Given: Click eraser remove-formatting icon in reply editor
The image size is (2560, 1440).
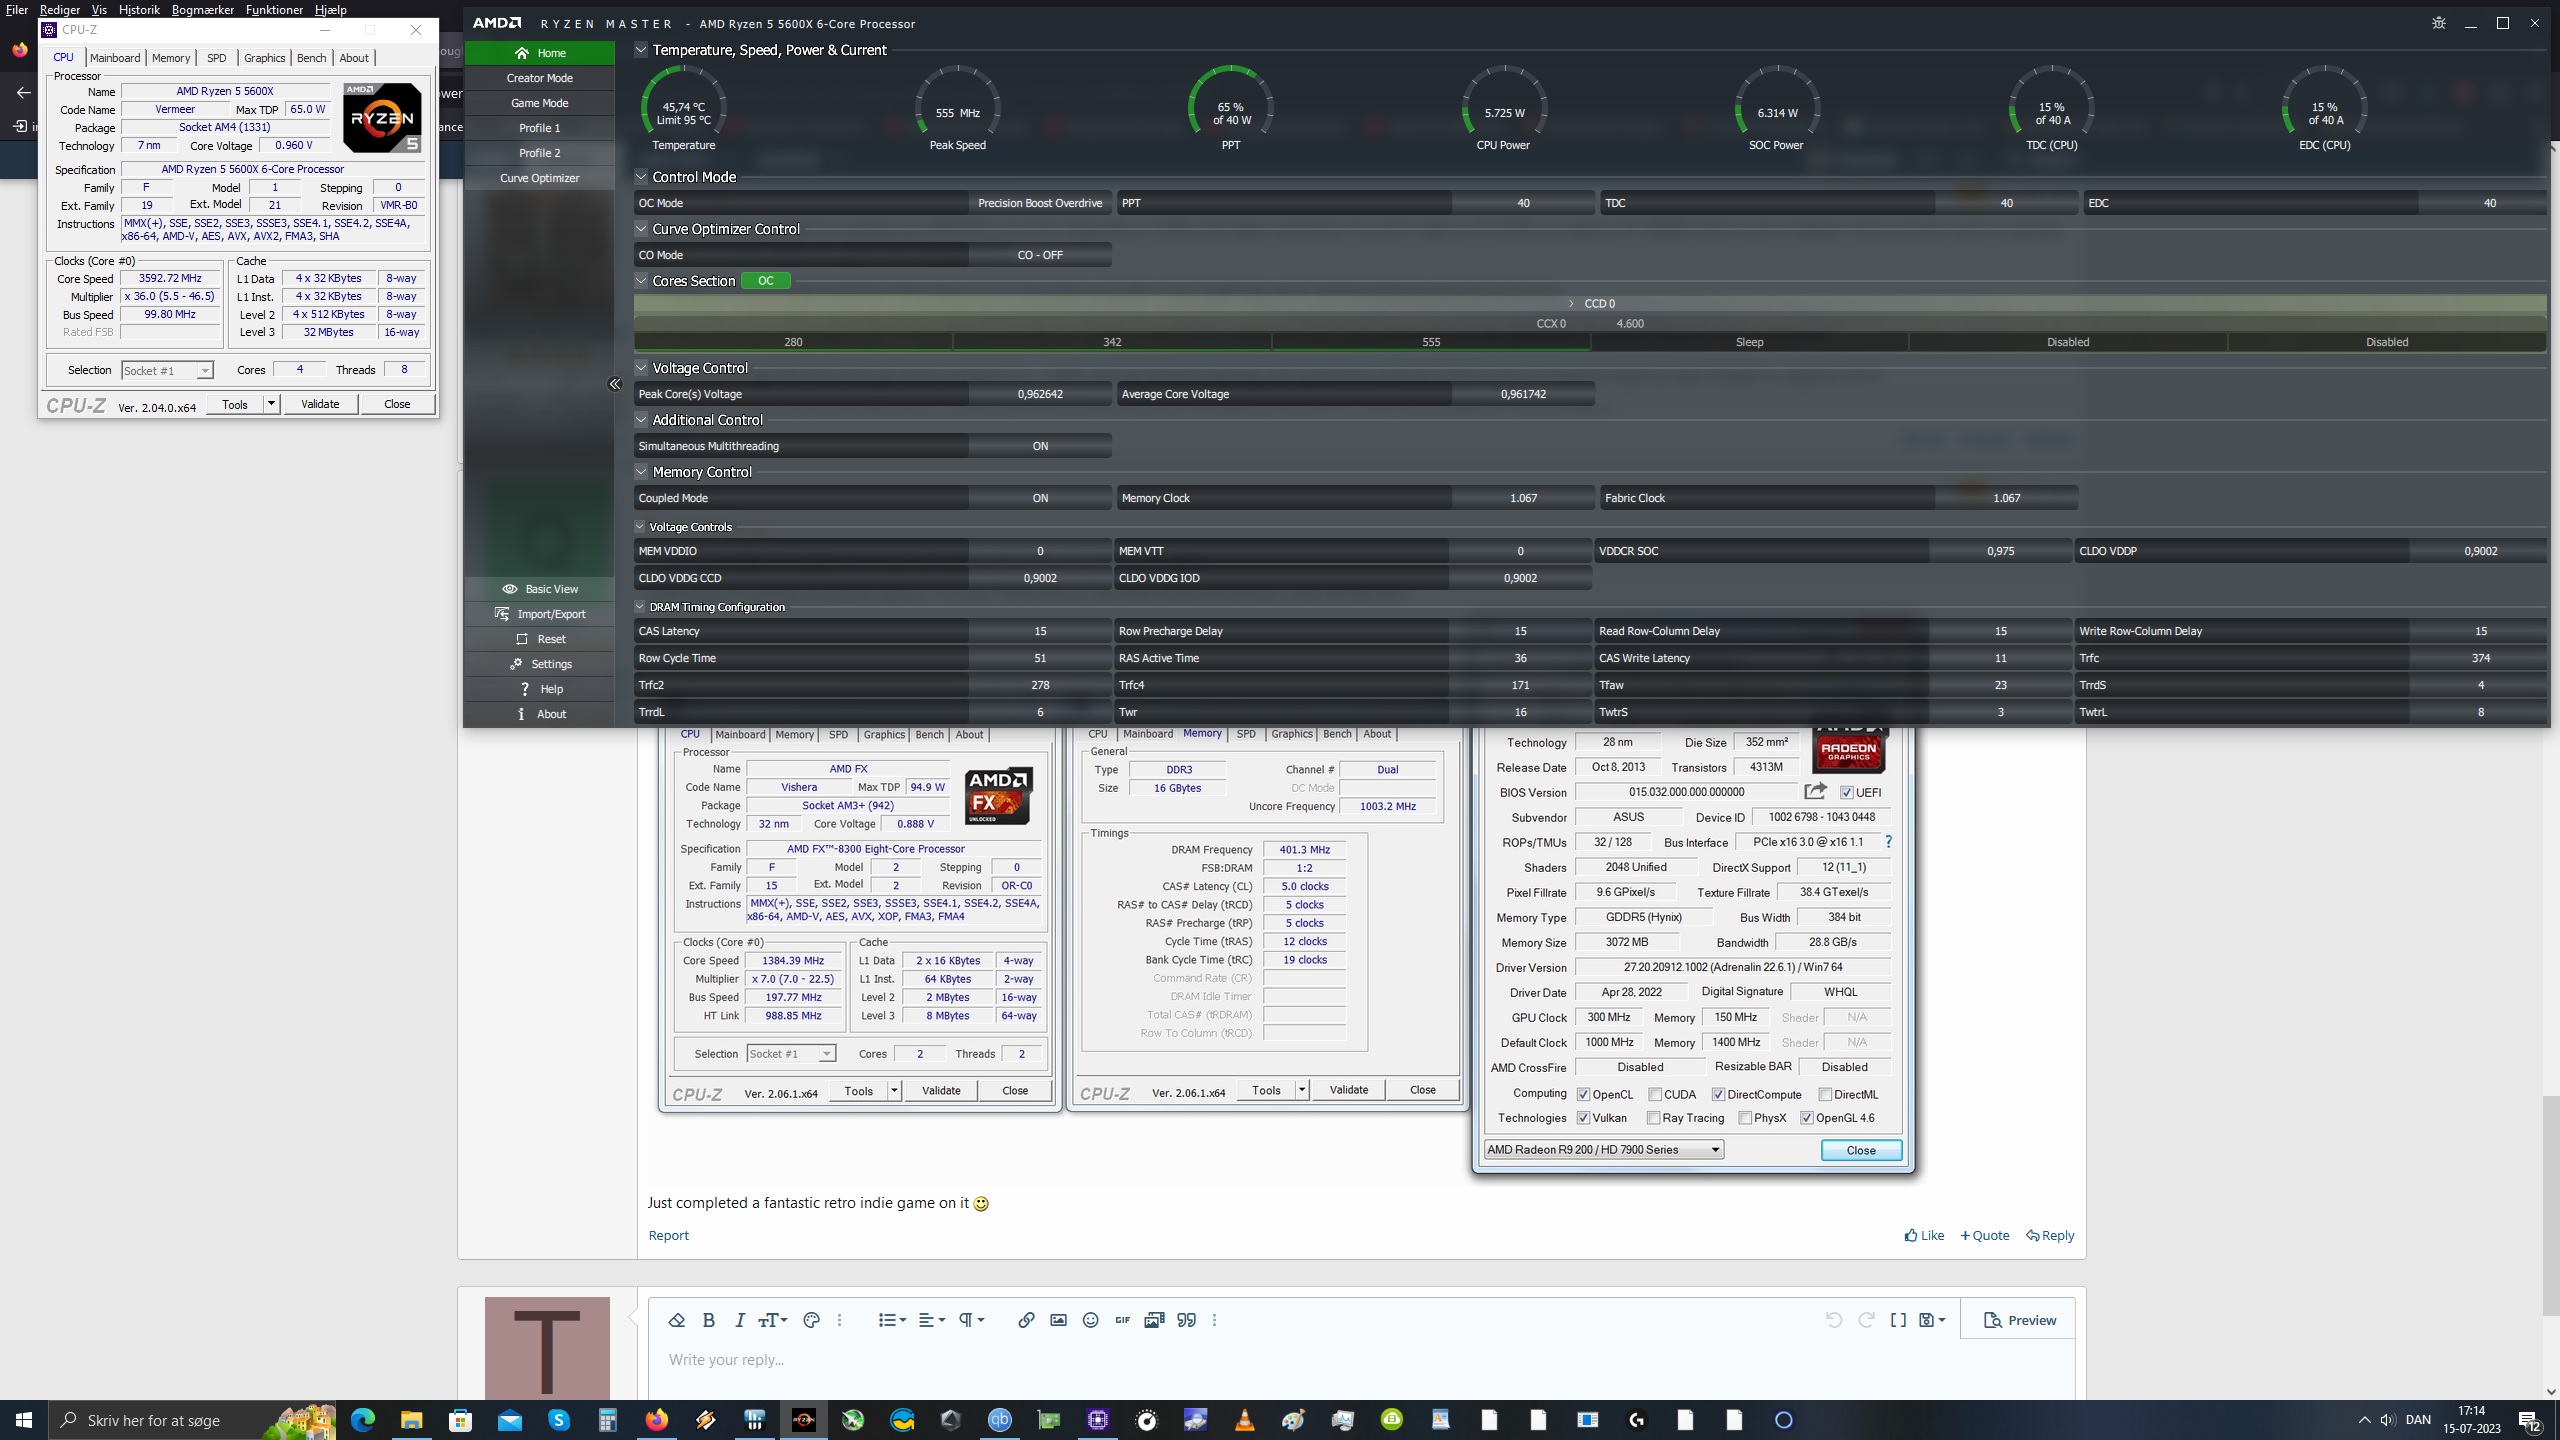Looking at the screenshot, I should 677,1320.
